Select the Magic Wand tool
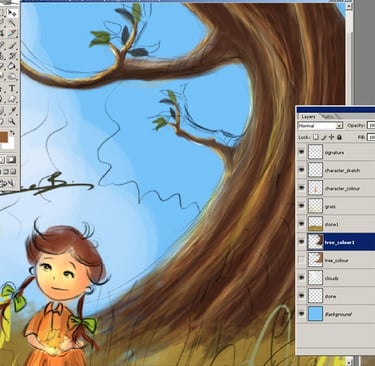This screenshot has width=375, height=366. pyautogui.click(x=12, y=23)
